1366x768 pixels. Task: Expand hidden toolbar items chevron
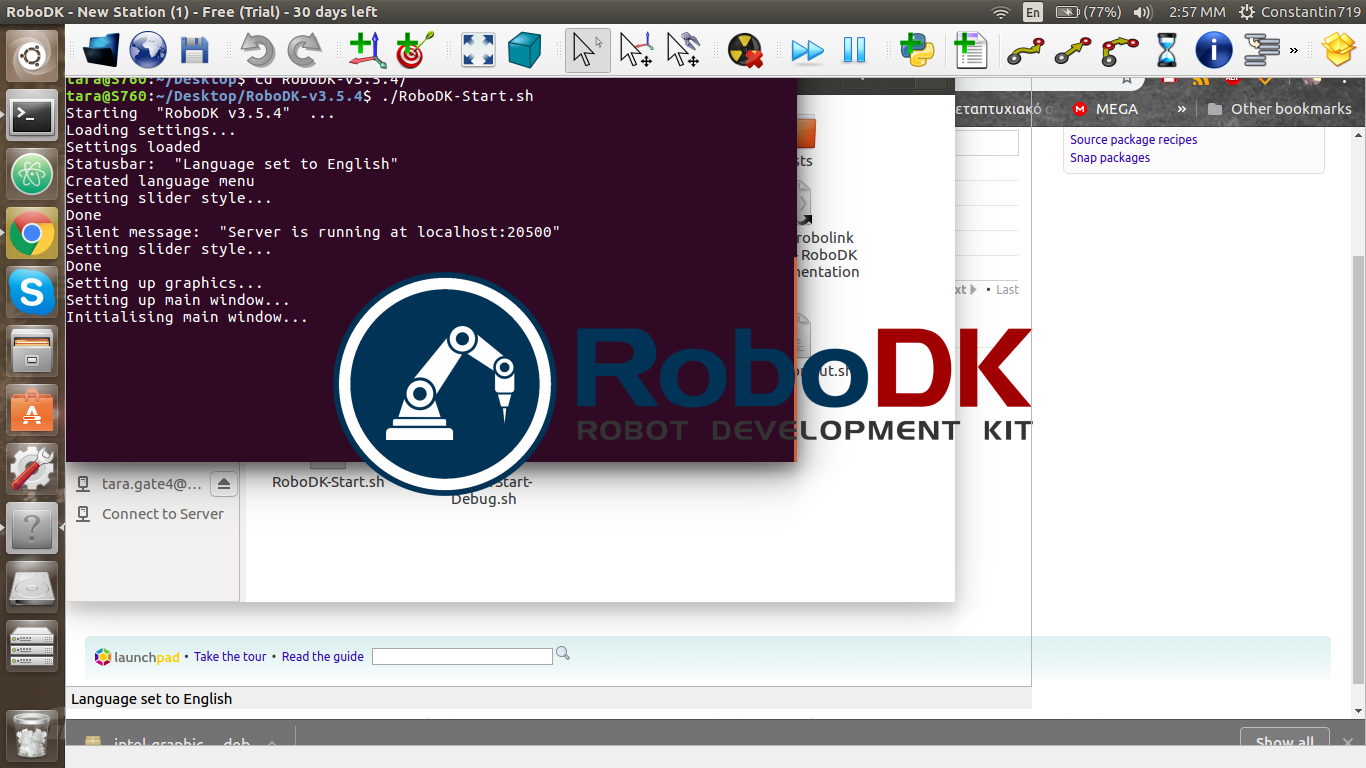point(1294,49)
